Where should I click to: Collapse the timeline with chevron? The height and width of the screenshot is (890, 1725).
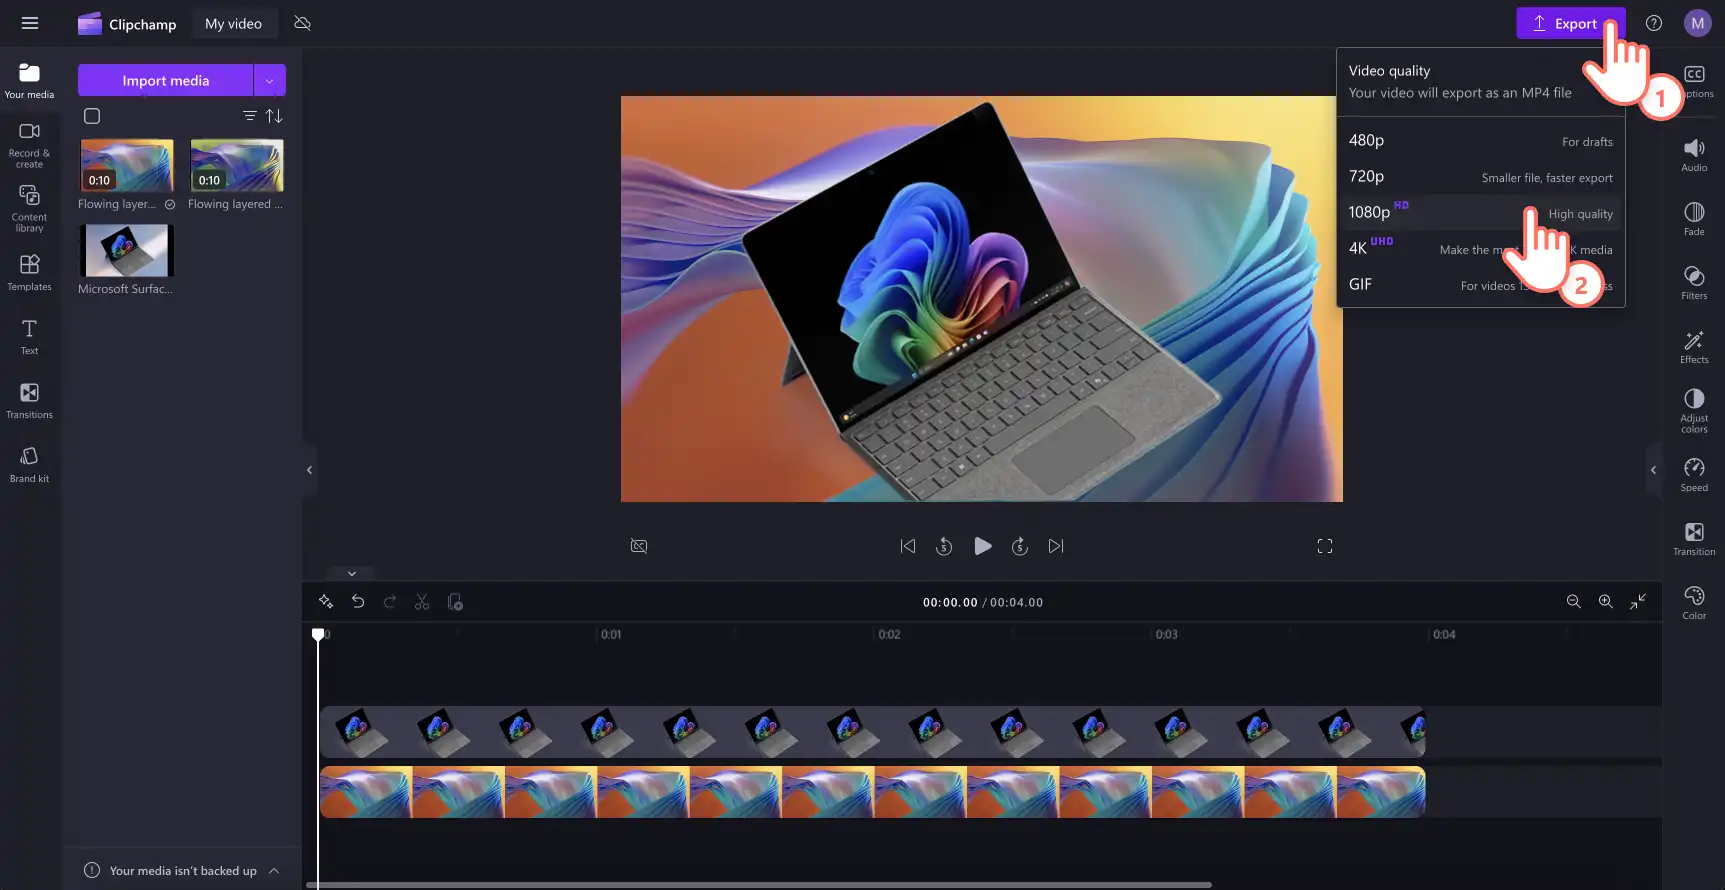click(352, 574)
